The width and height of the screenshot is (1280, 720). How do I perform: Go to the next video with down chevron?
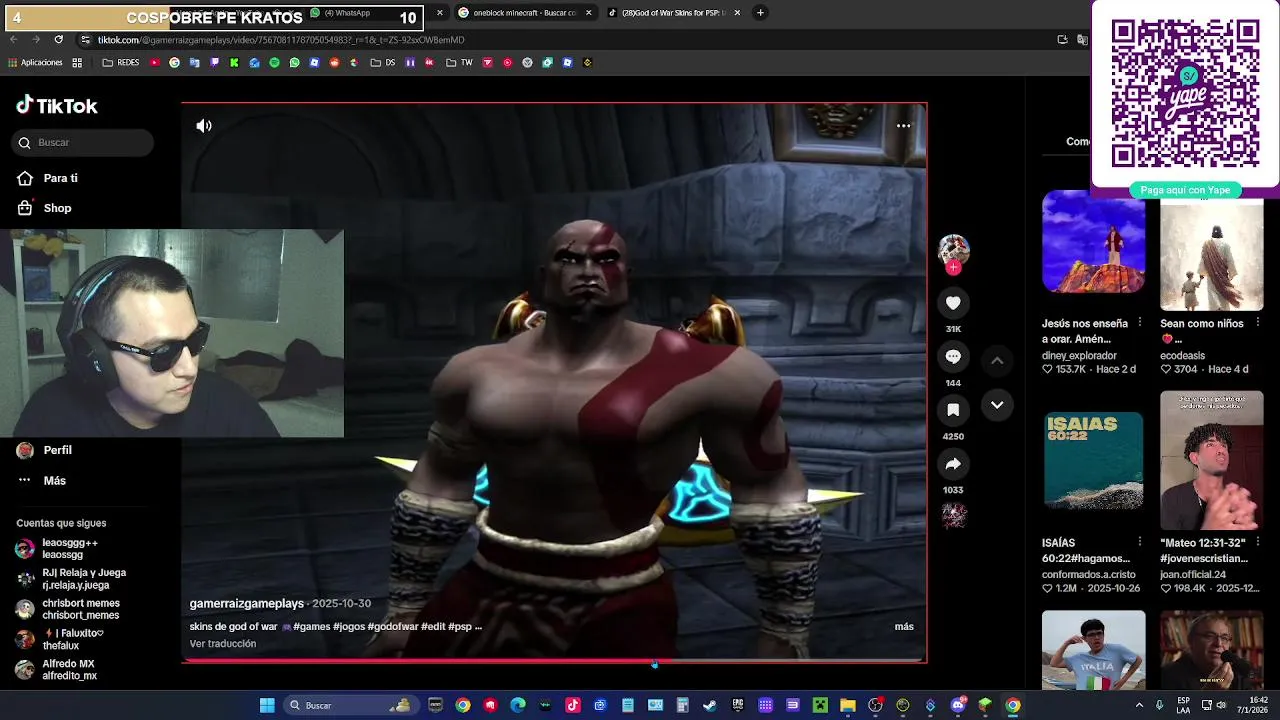[x=997, y=405]
